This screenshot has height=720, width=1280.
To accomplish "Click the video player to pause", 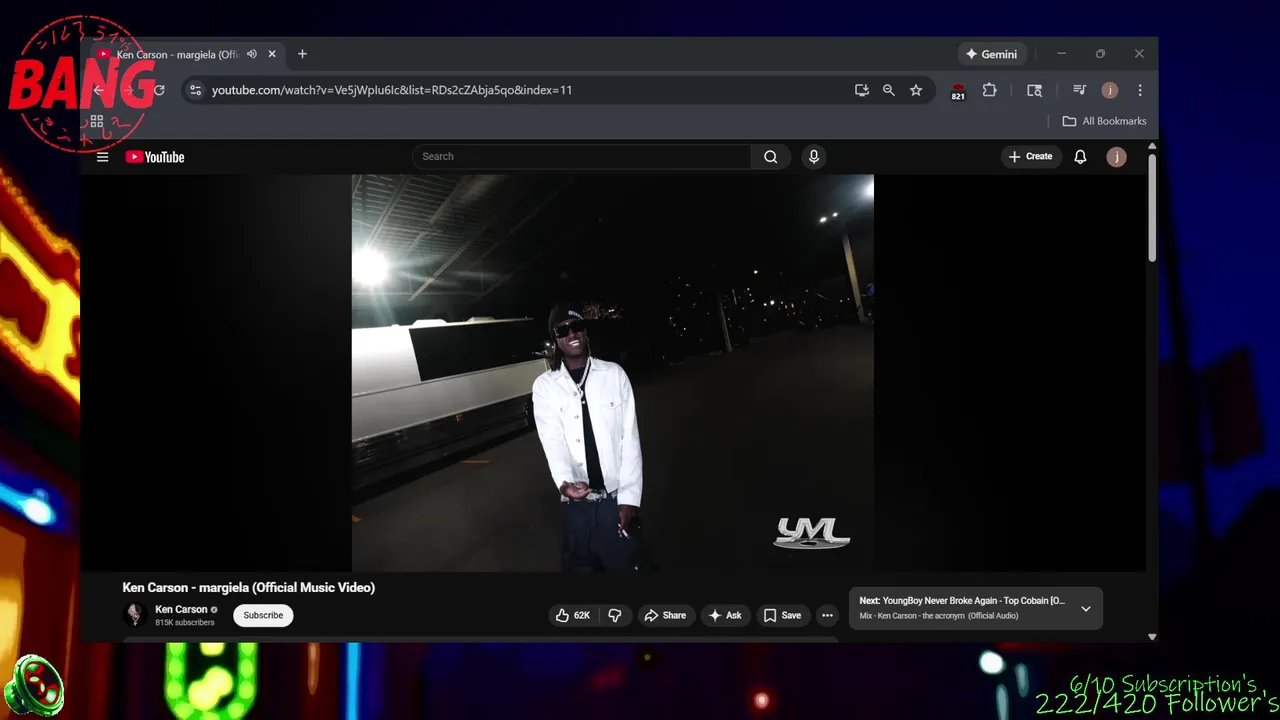I will (x=612, y=373).
